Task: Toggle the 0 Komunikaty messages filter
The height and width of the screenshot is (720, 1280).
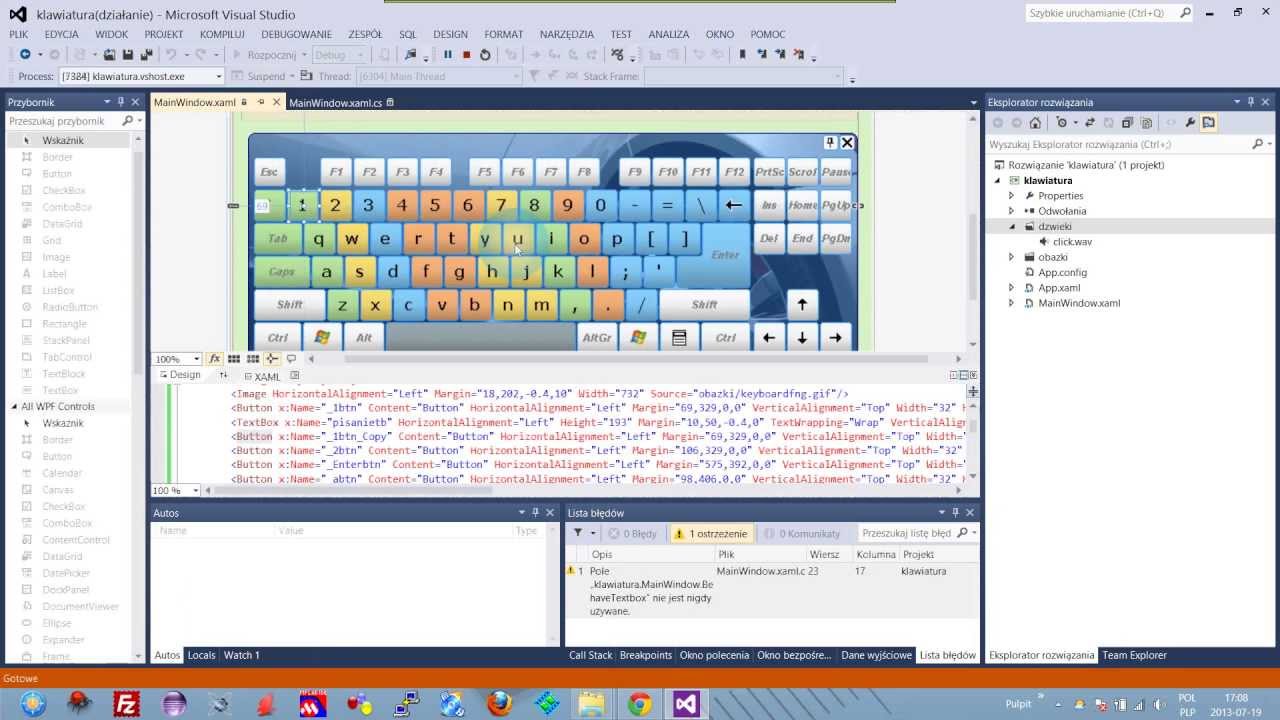Action: 803,533
